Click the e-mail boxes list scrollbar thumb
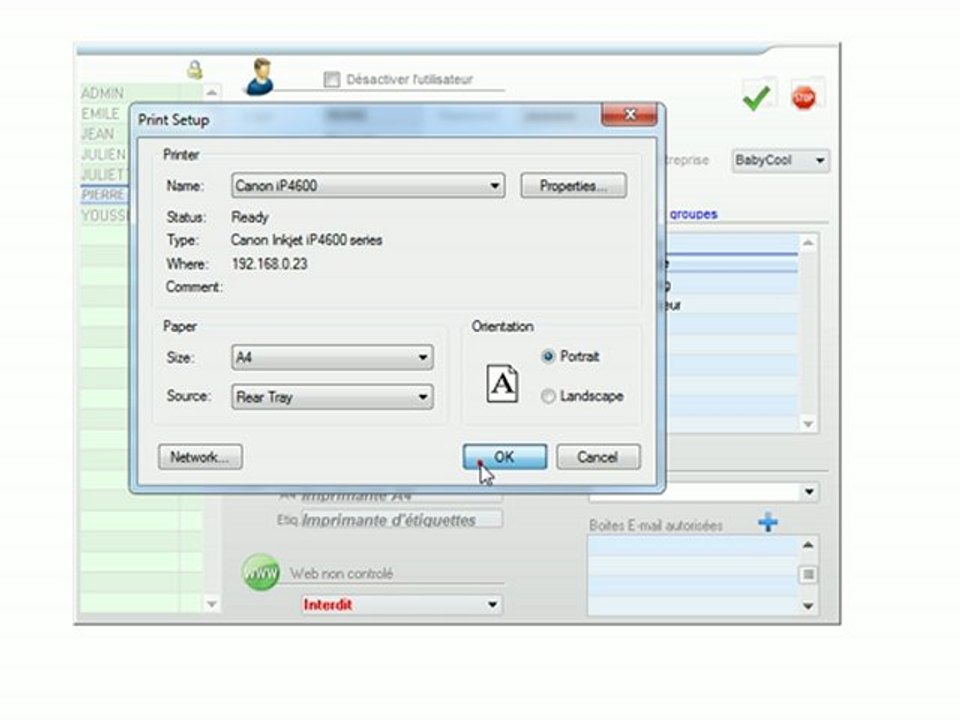960x720 pixels. (x=808, y=574)
